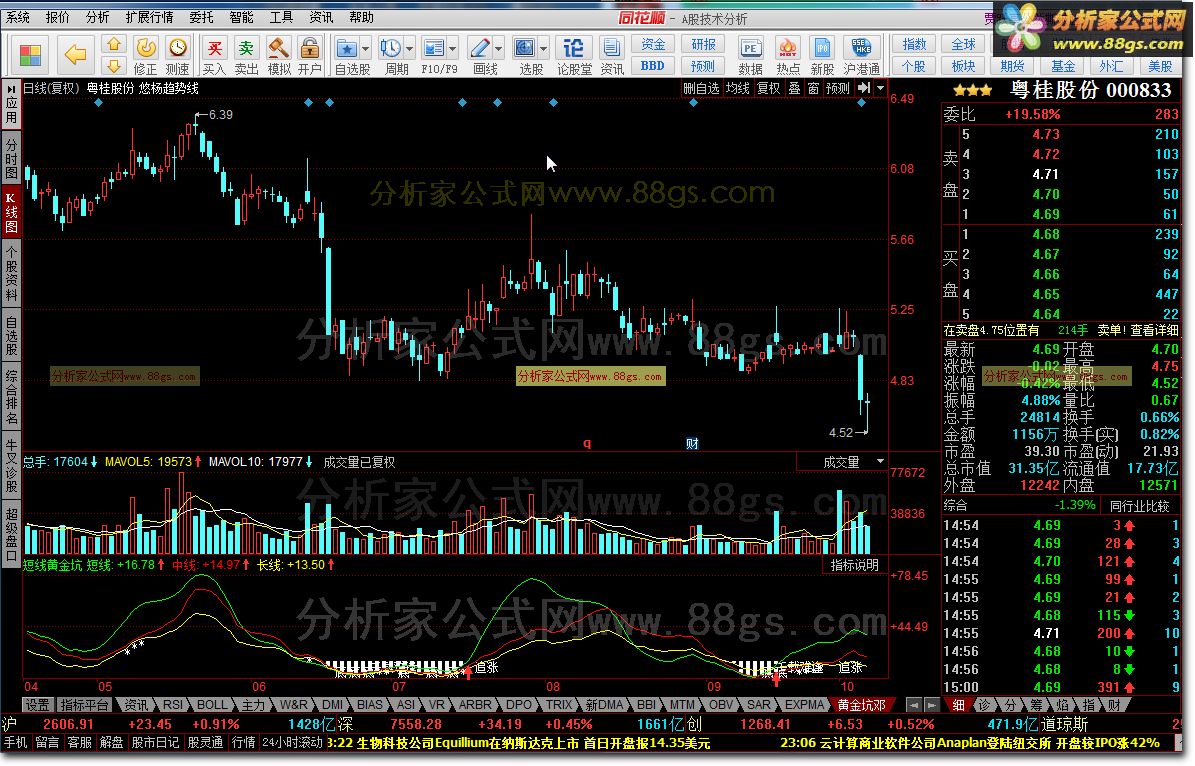Expand the F10/F9 dropdown arrow

pyautogui.click(x=453, y=49)
